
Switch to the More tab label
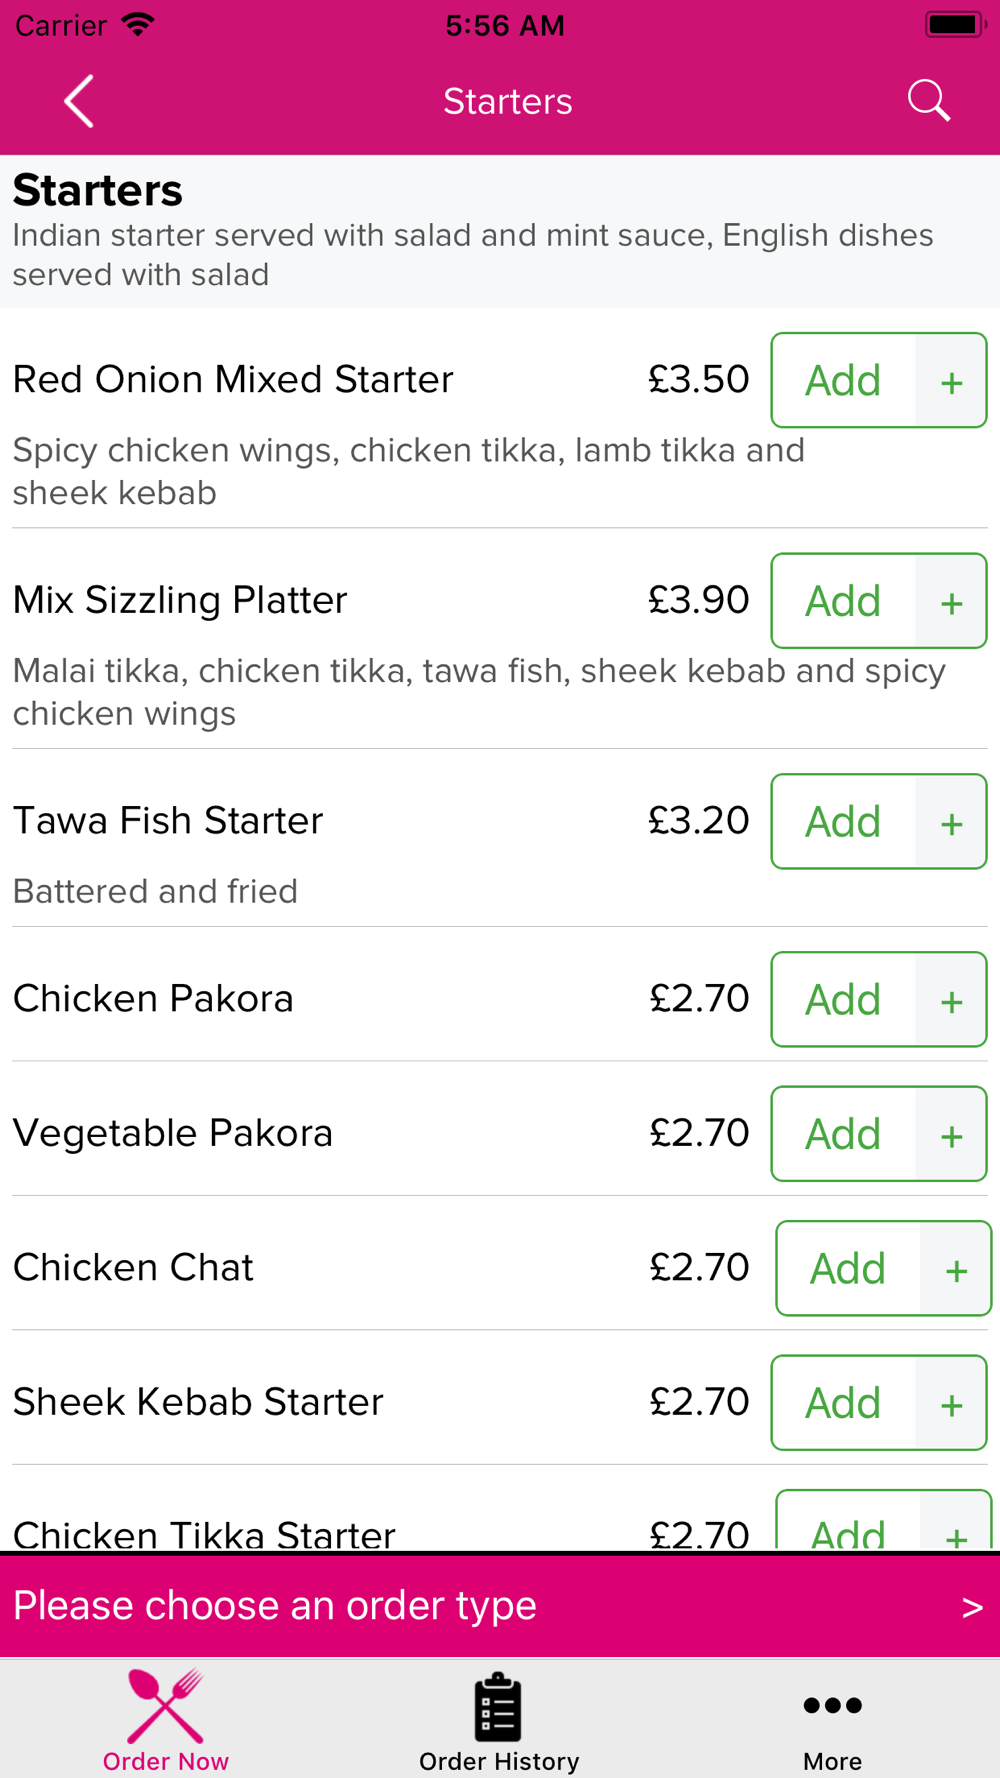pos(832,1761)
